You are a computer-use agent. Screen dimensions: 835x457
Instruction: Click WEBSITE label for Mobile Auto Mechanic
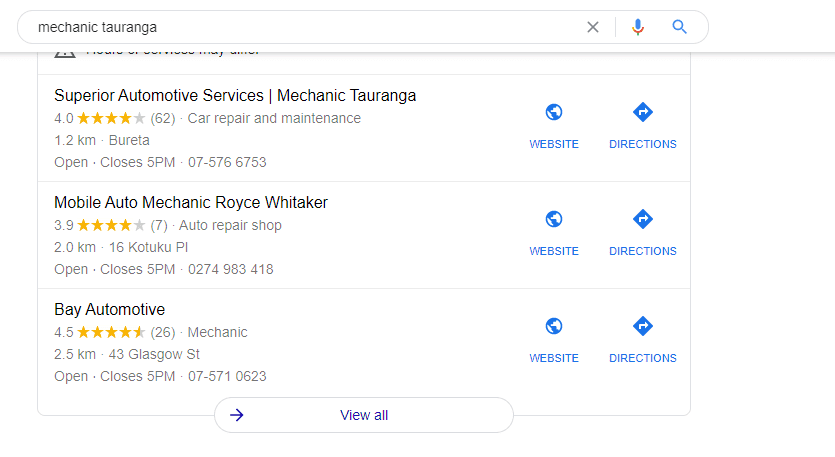[554, 251]
